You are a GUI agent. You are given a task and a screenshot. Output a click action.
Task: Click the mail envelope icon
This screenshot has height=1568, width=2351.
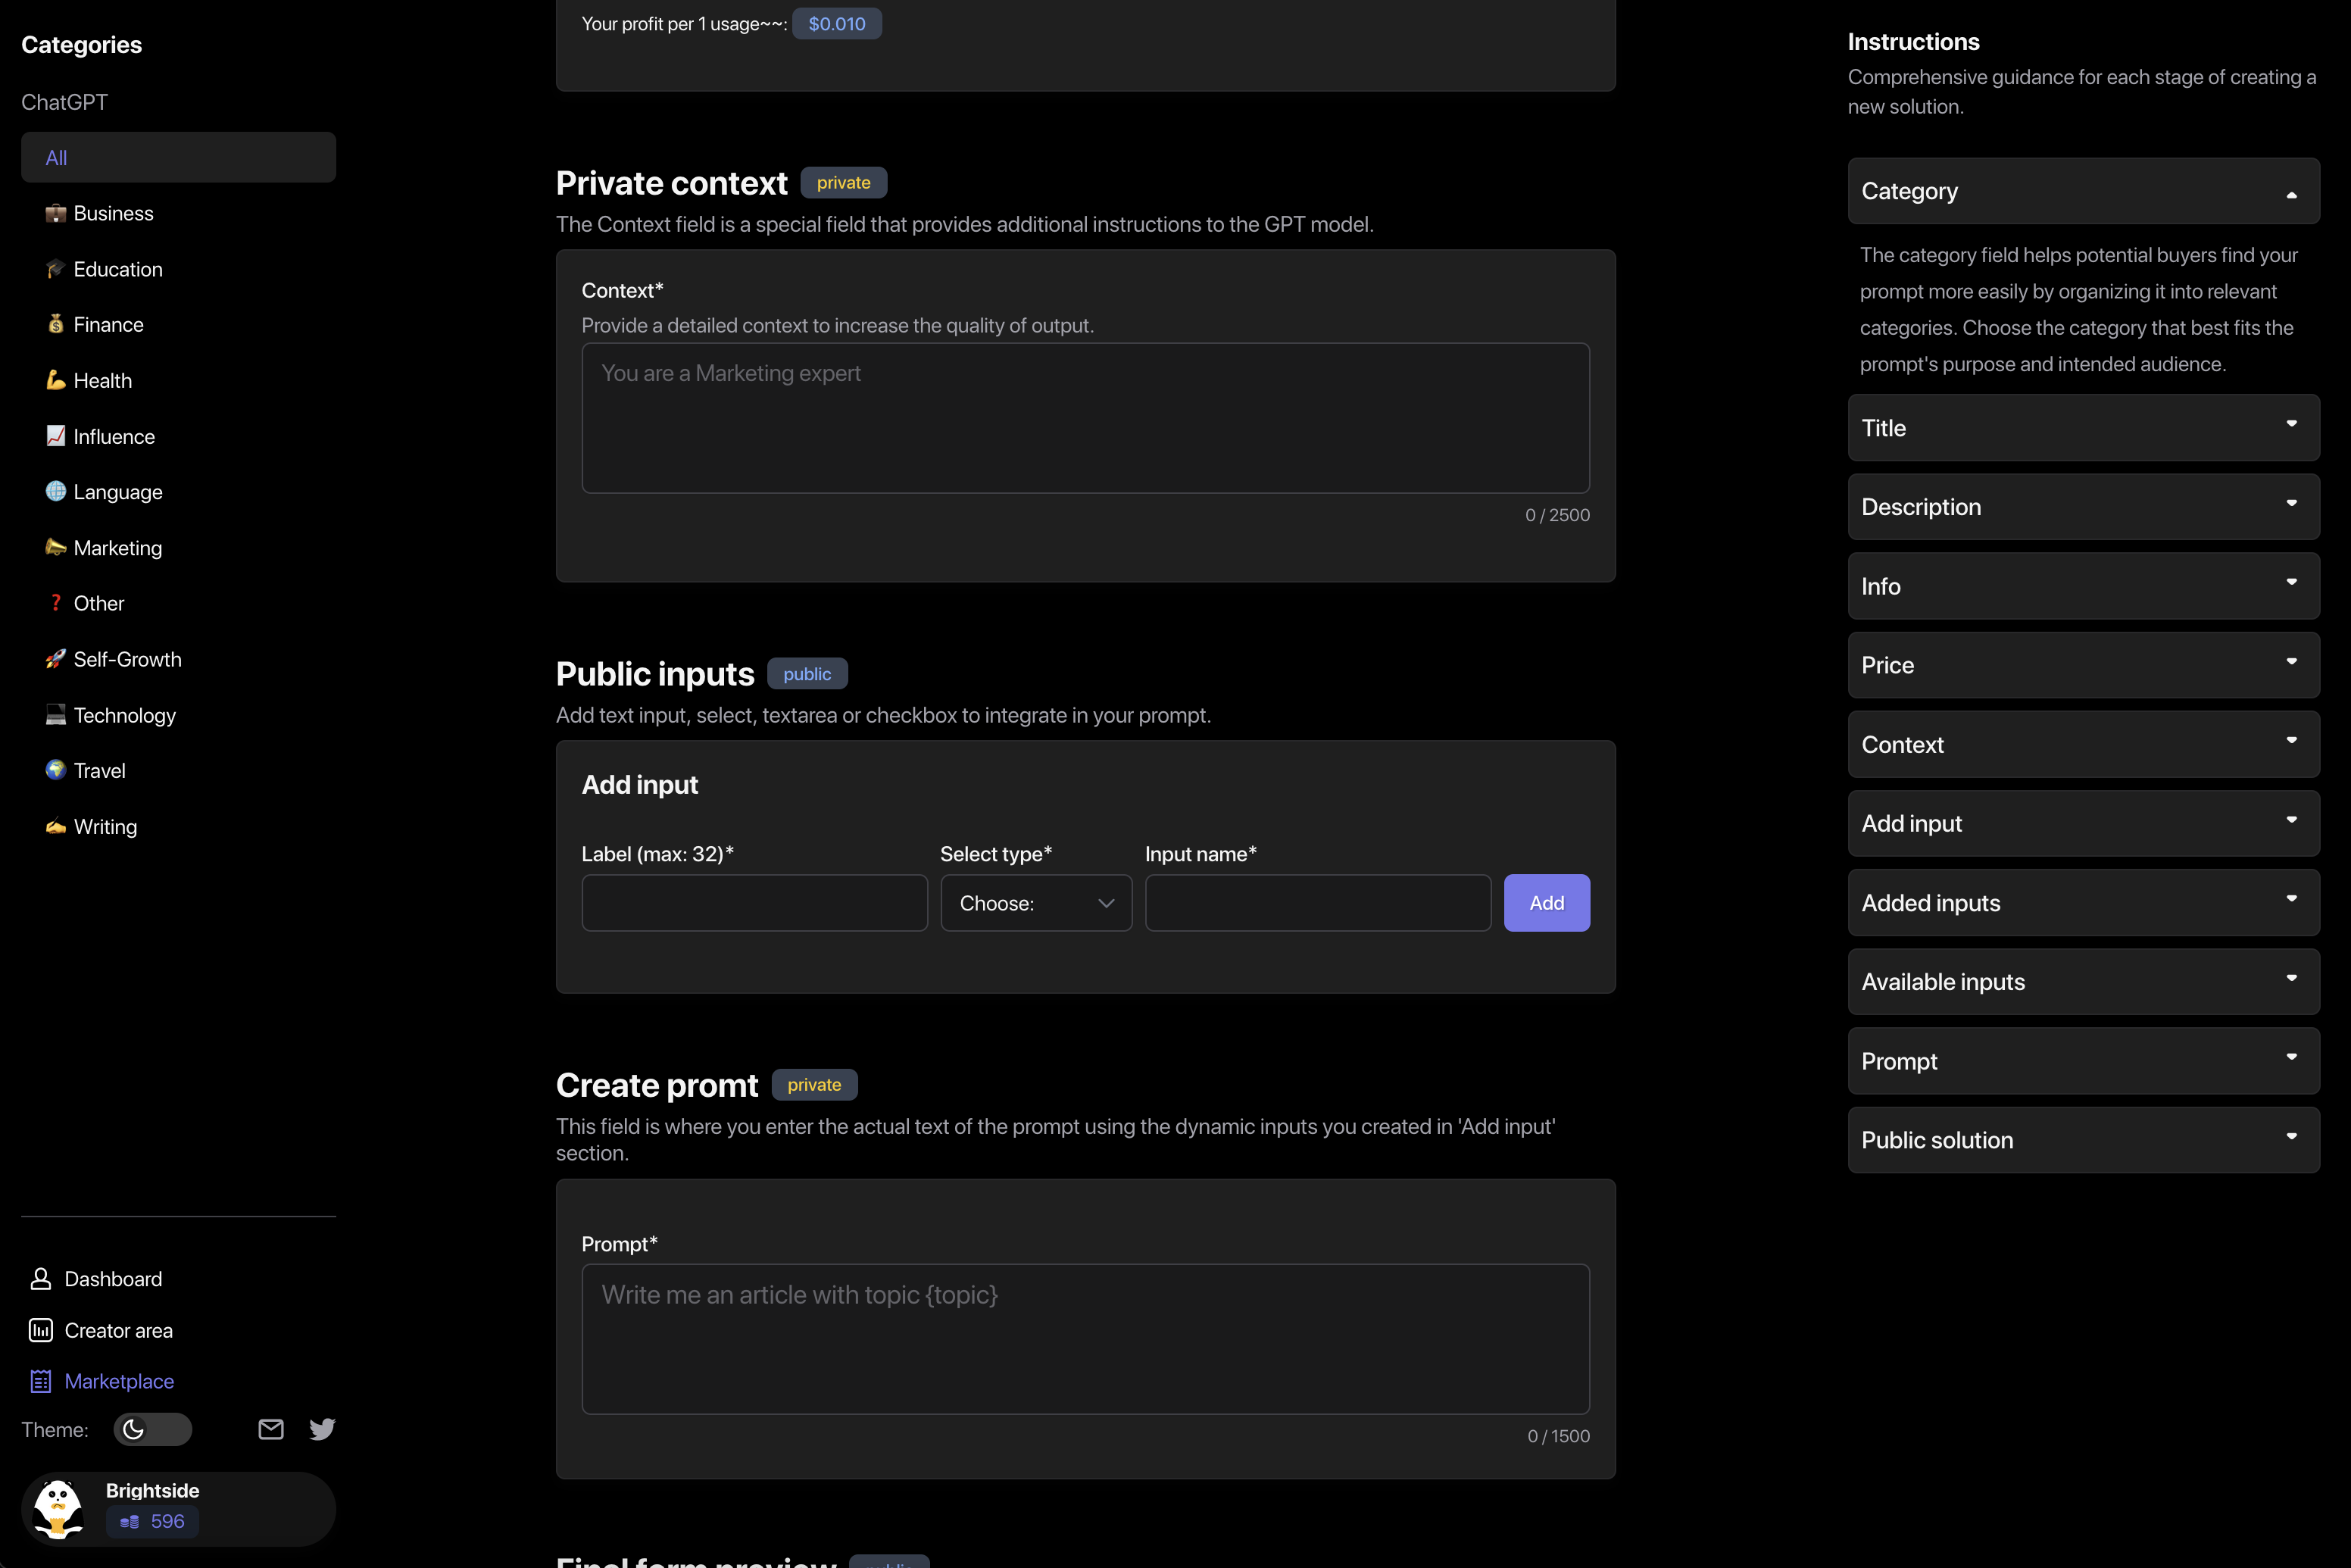tap(271, 1429)
